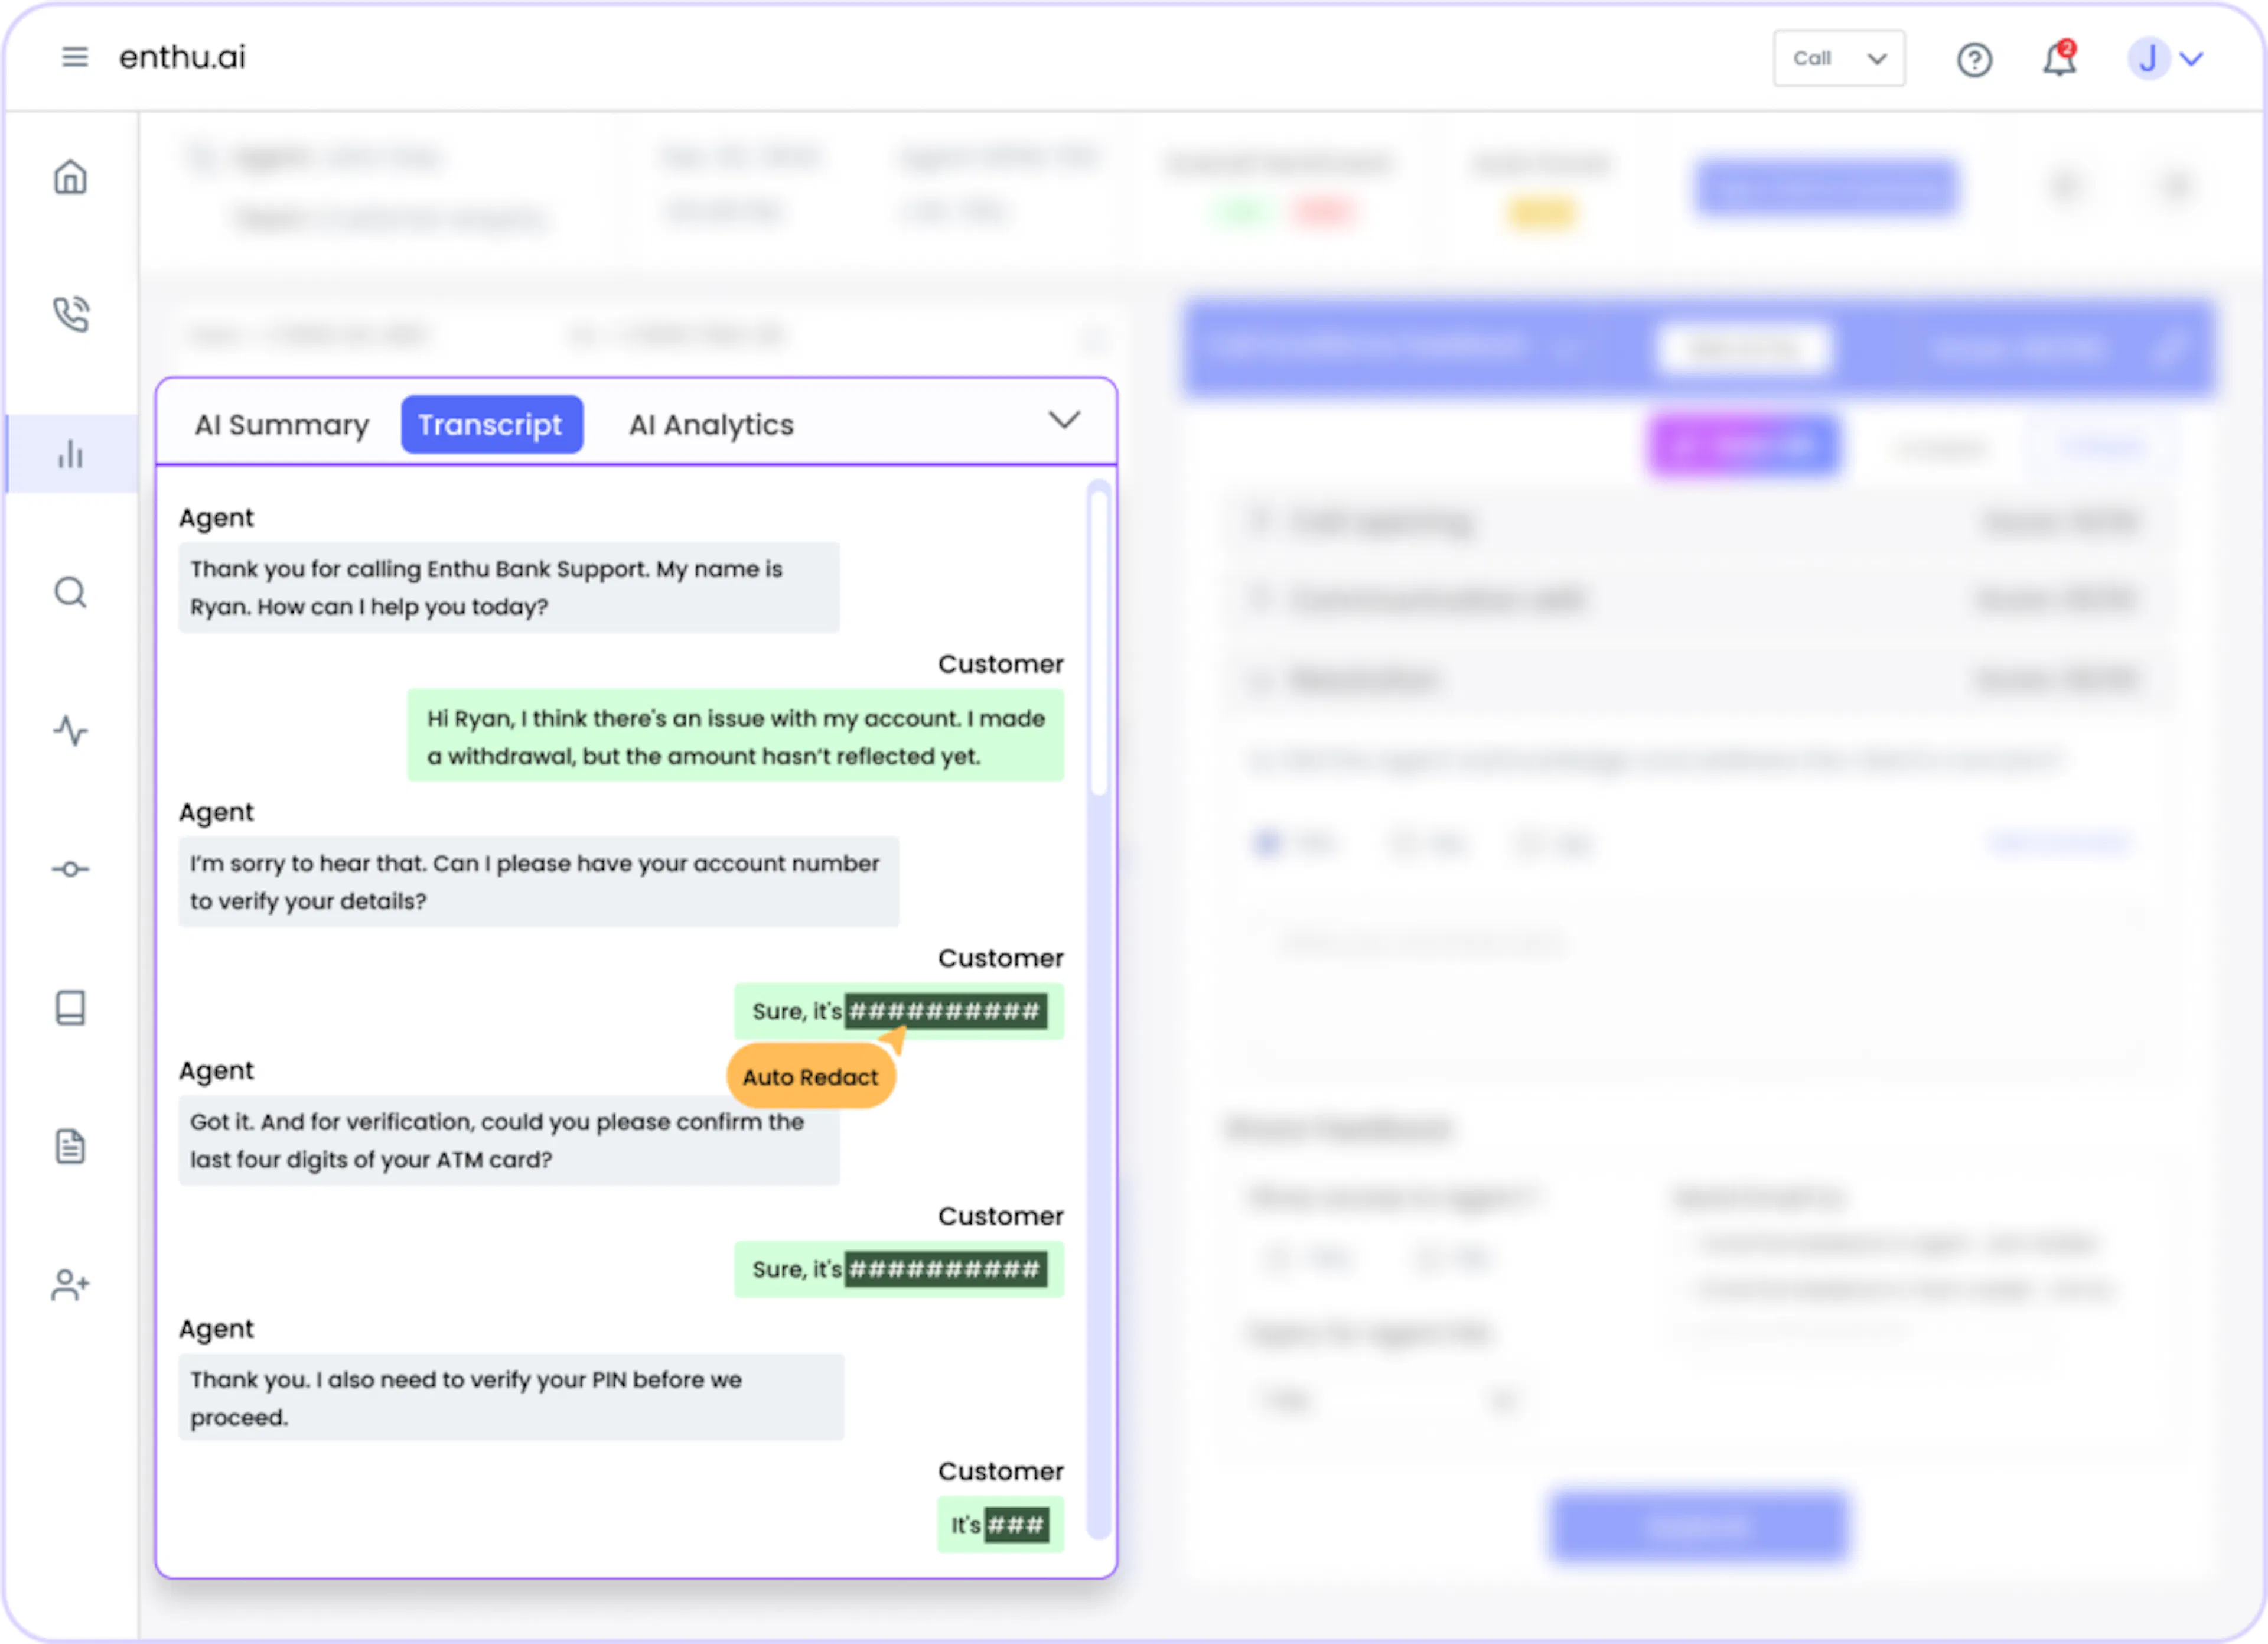Open the Calls phone icon in sidebar

[70, 314]
